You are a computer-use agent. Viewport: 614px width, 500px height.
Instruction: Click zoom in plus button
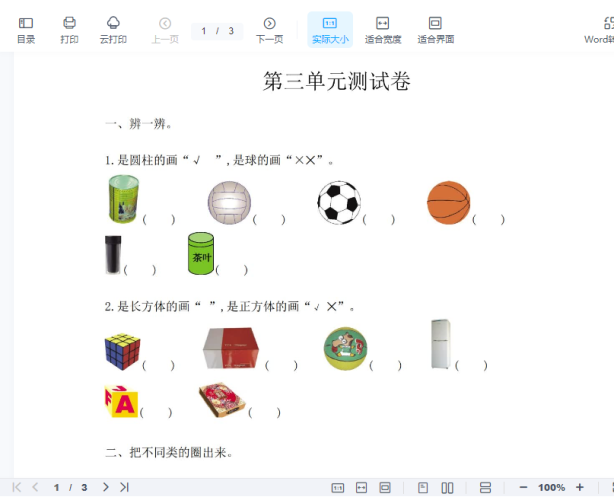pos(580,487)
